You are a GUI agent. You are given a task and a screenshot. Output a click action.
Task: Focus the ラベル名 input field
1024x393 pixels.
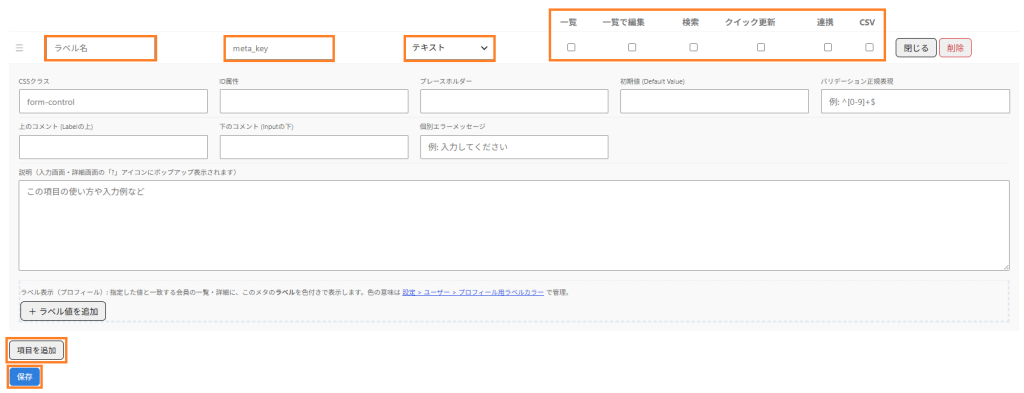(x=101, y=48)
